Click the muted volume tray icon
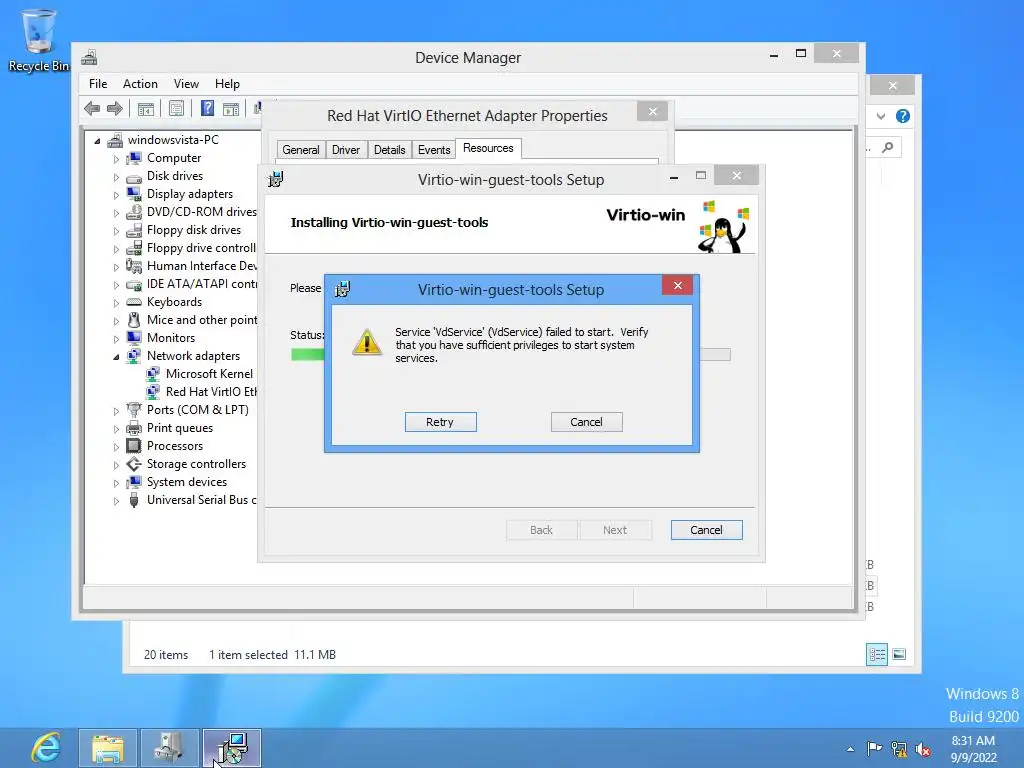Image resolution: width=1024 pixels, height=768 pixels. coord(923,749)
